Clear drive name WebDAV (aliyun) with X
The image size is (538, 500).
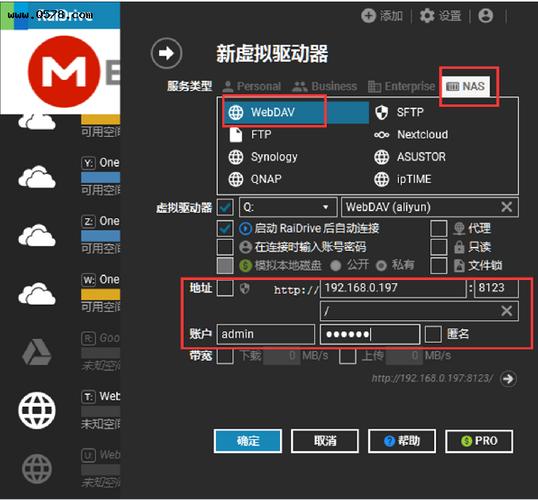(x=506, y=207)
